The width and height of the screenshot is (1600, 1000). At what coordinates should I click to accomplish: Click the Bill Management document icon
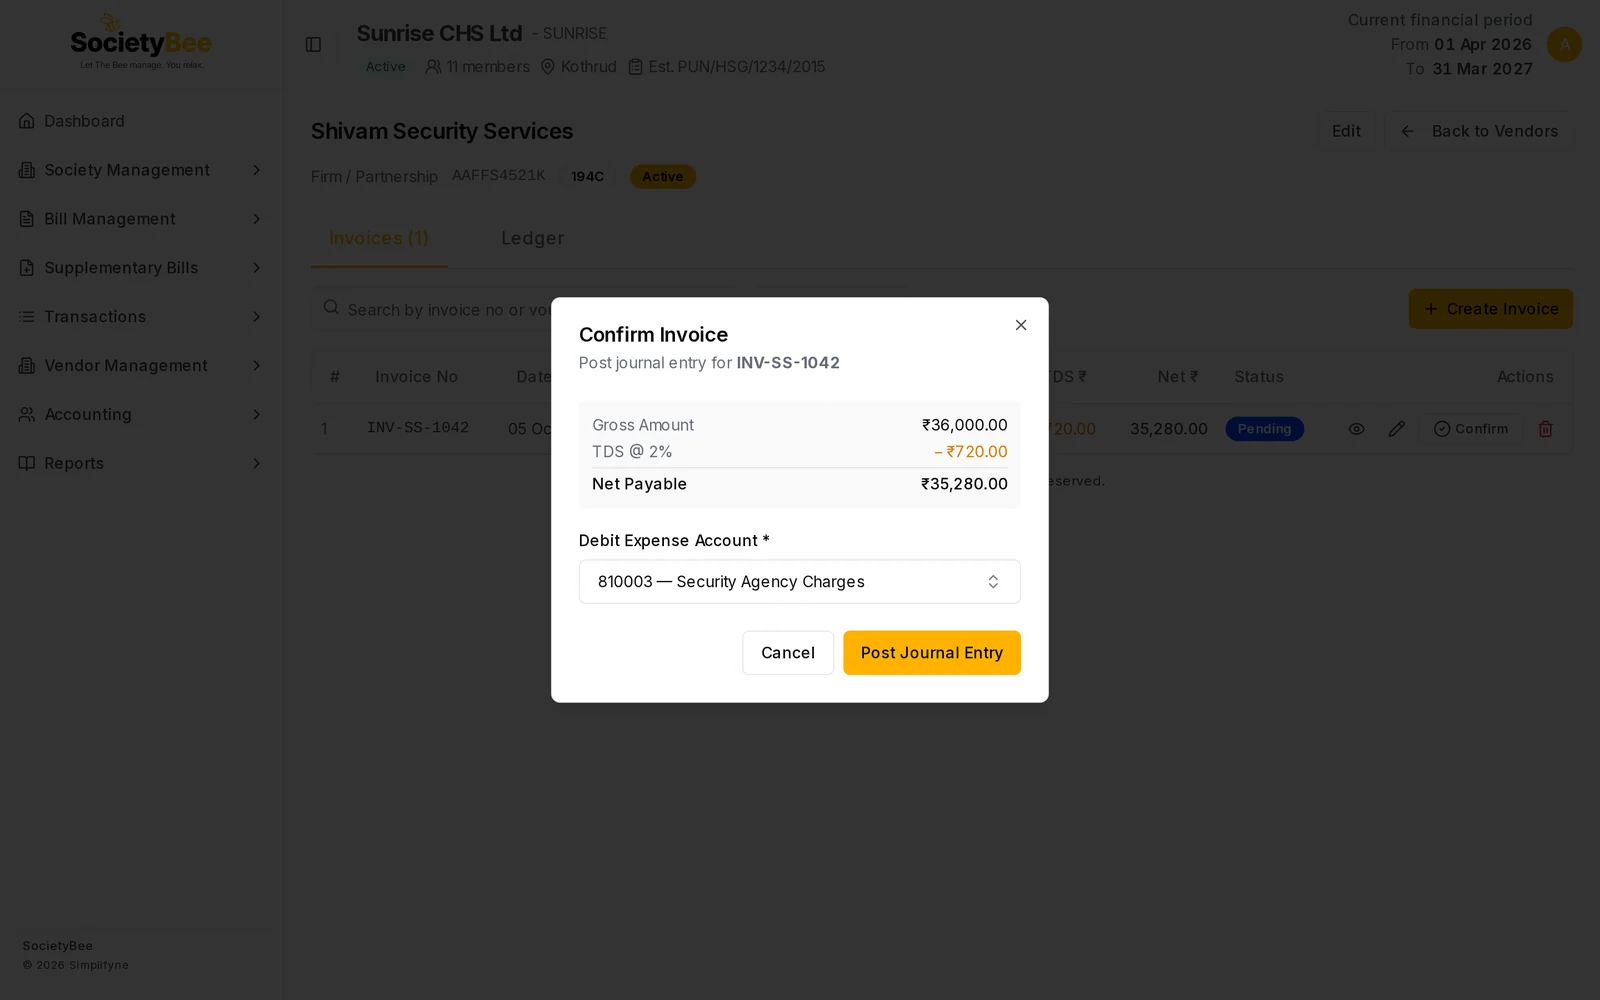coord(27,219)
